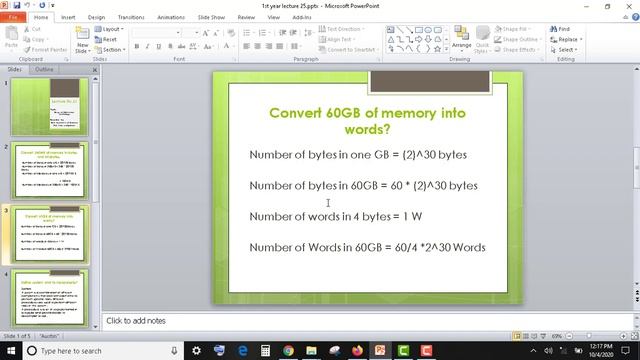Viewport: 640px width, 360px height.
Task: Open the Arrange dropdown
Action: (462, 38)
